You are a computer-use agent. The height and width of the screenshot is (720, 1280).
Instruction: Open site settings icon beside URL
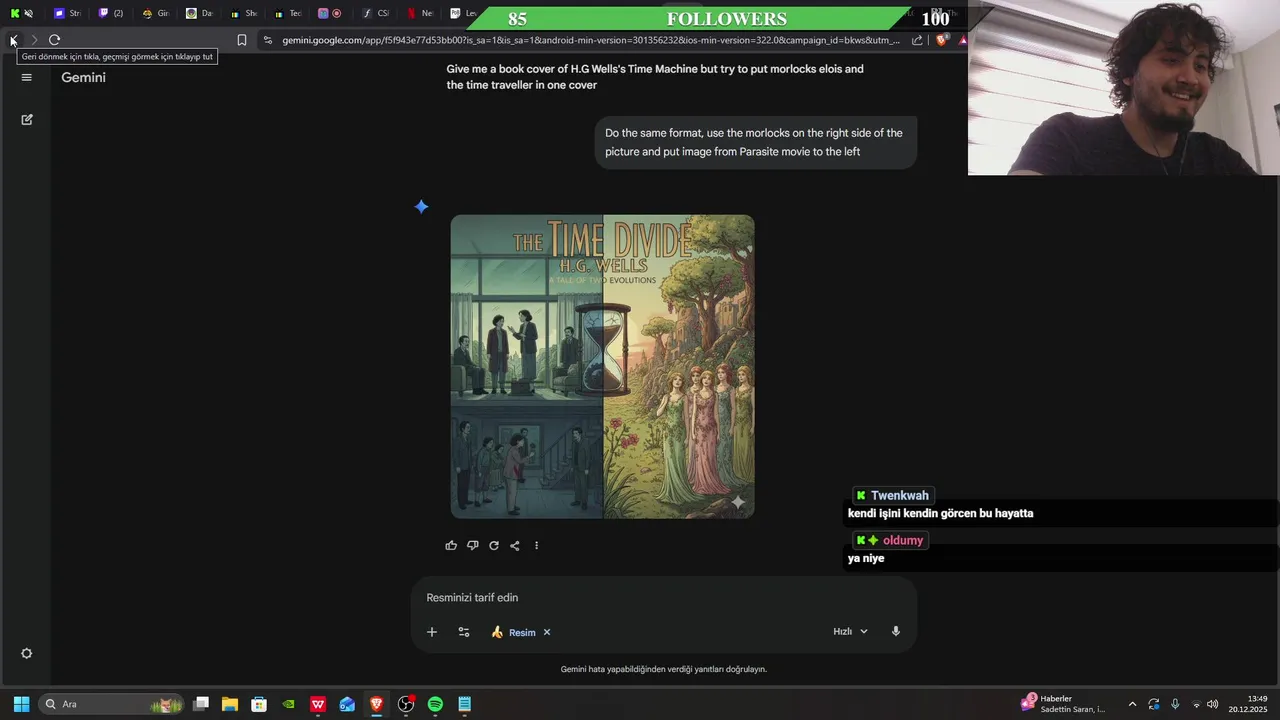tap(267, 40)
